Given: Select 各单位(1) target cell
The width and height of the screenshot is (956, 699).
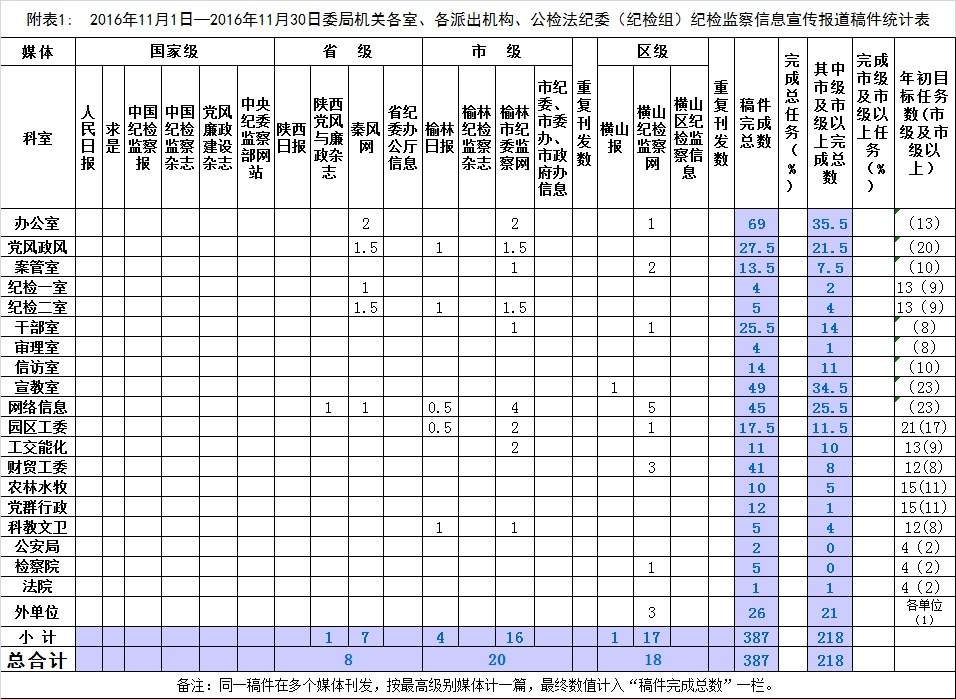Looking at the screenshot, I should 924,612.
